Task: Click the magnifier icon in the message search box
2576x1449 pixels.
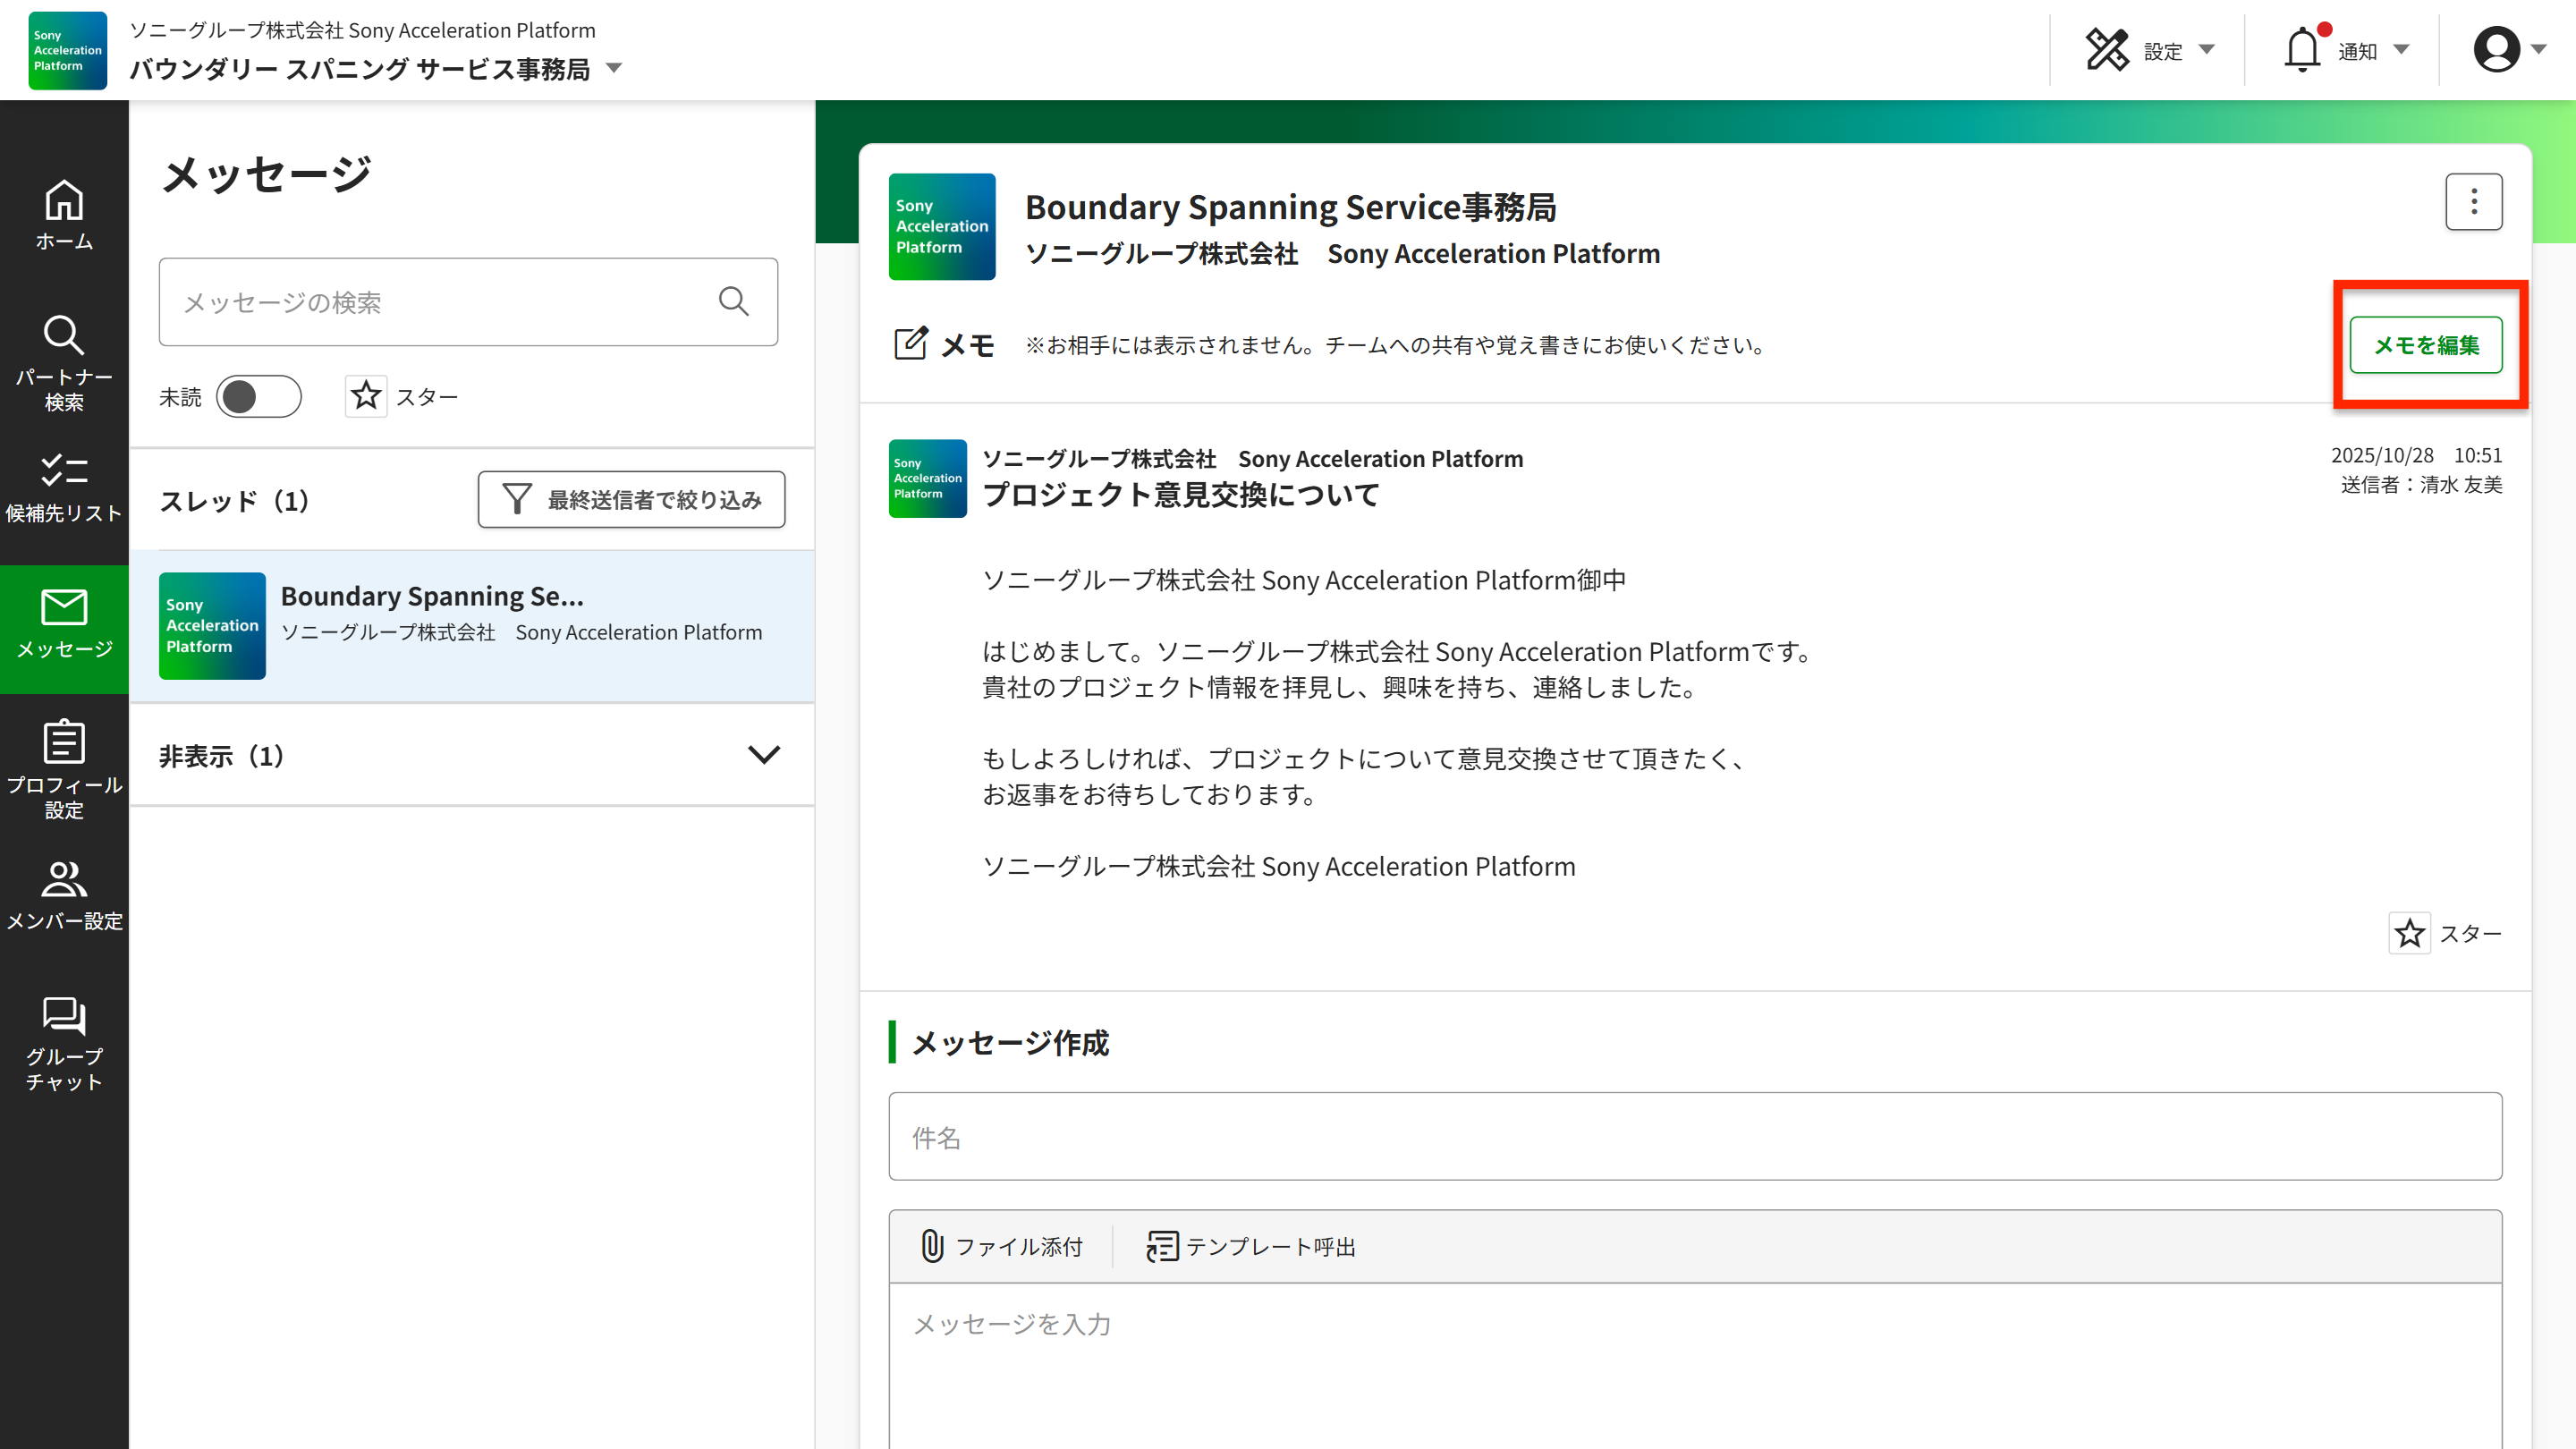Action: pyautogui.click(x=733, y=301)
